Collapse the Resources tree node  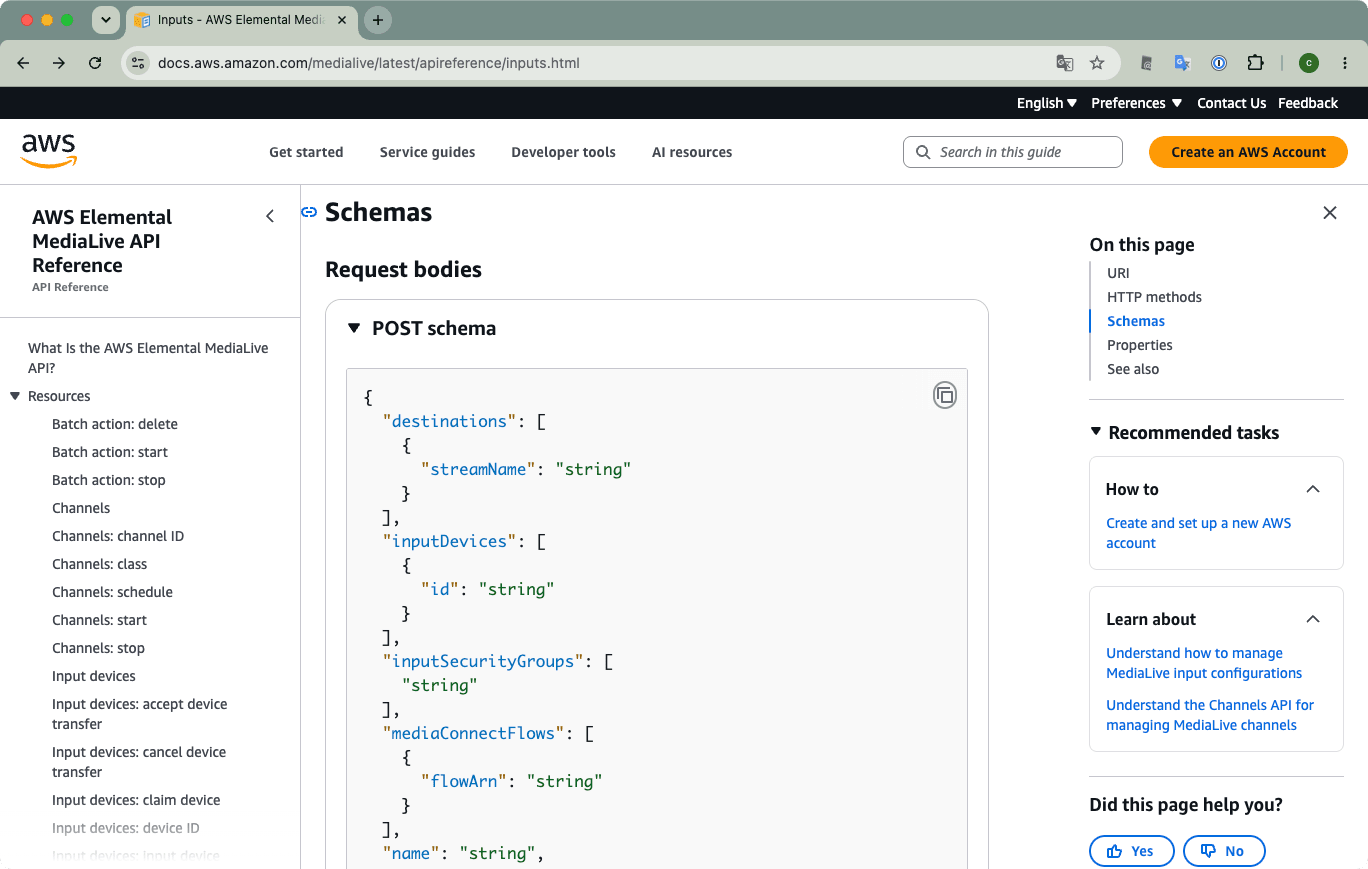click(x=15, y=396)
